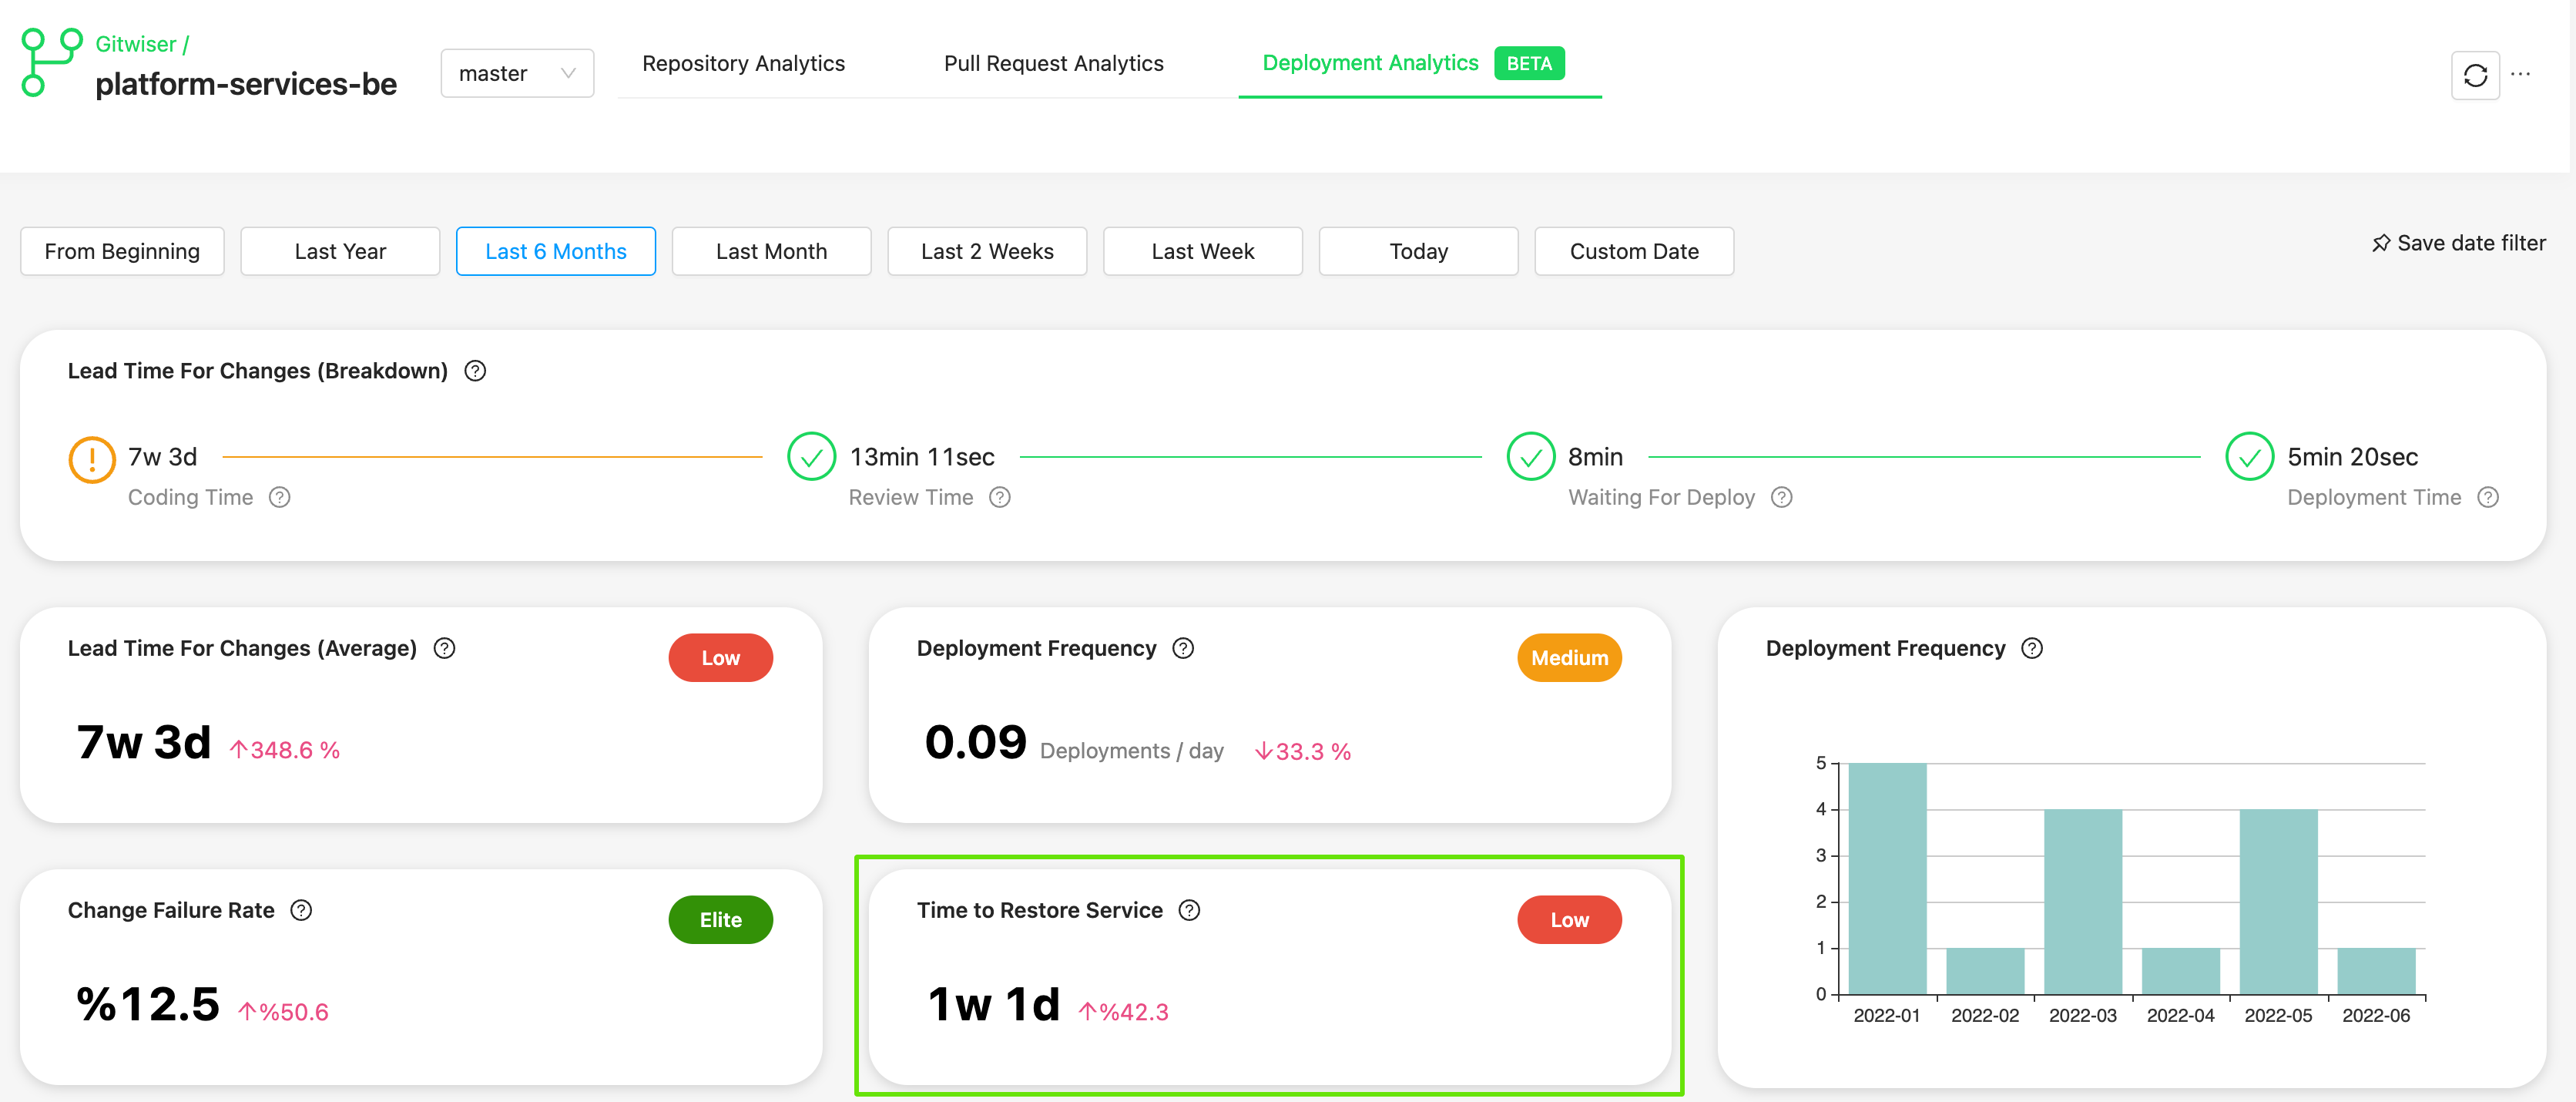
Task: Open the three-dots more options menu
Action: pyautogui.click(x=2521, y=74)
